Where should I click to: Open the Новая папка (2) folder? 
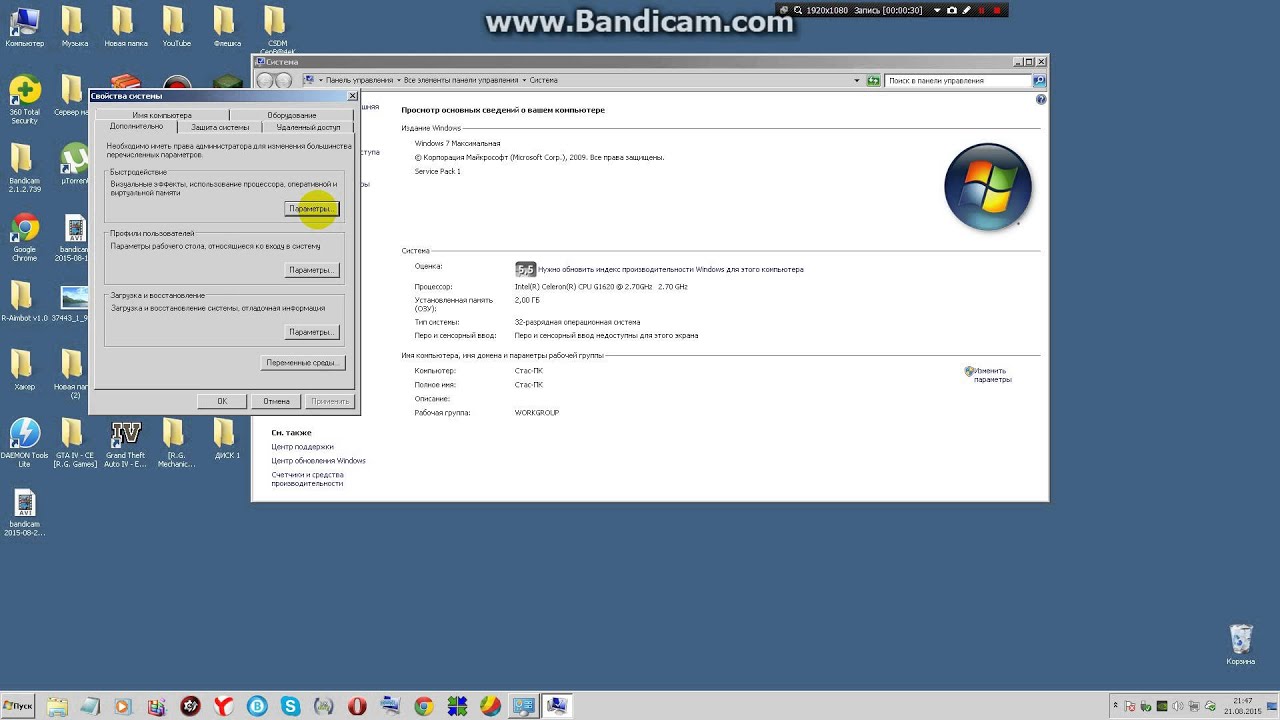[x=74, y=374]
